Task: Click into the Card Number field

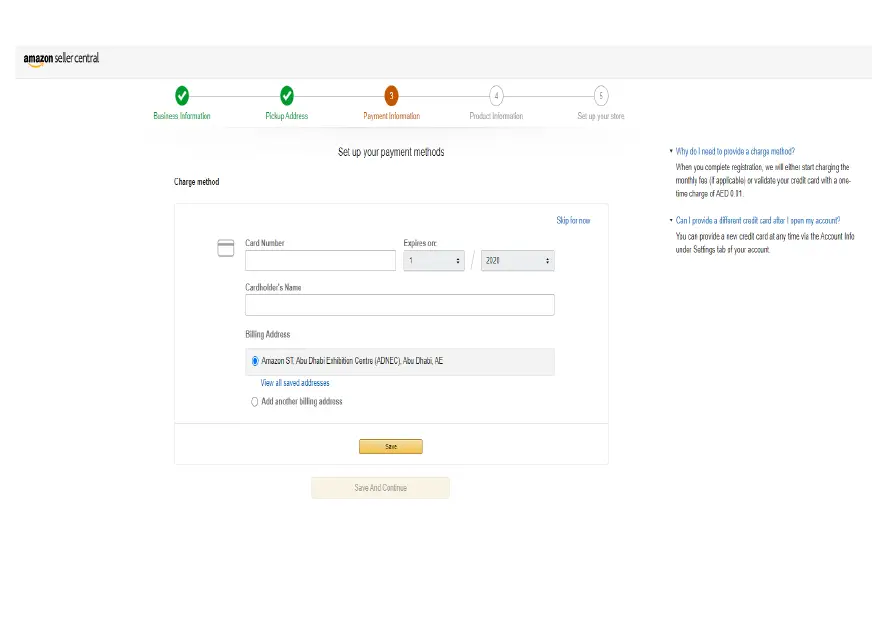Action: (x=320, y=260)
